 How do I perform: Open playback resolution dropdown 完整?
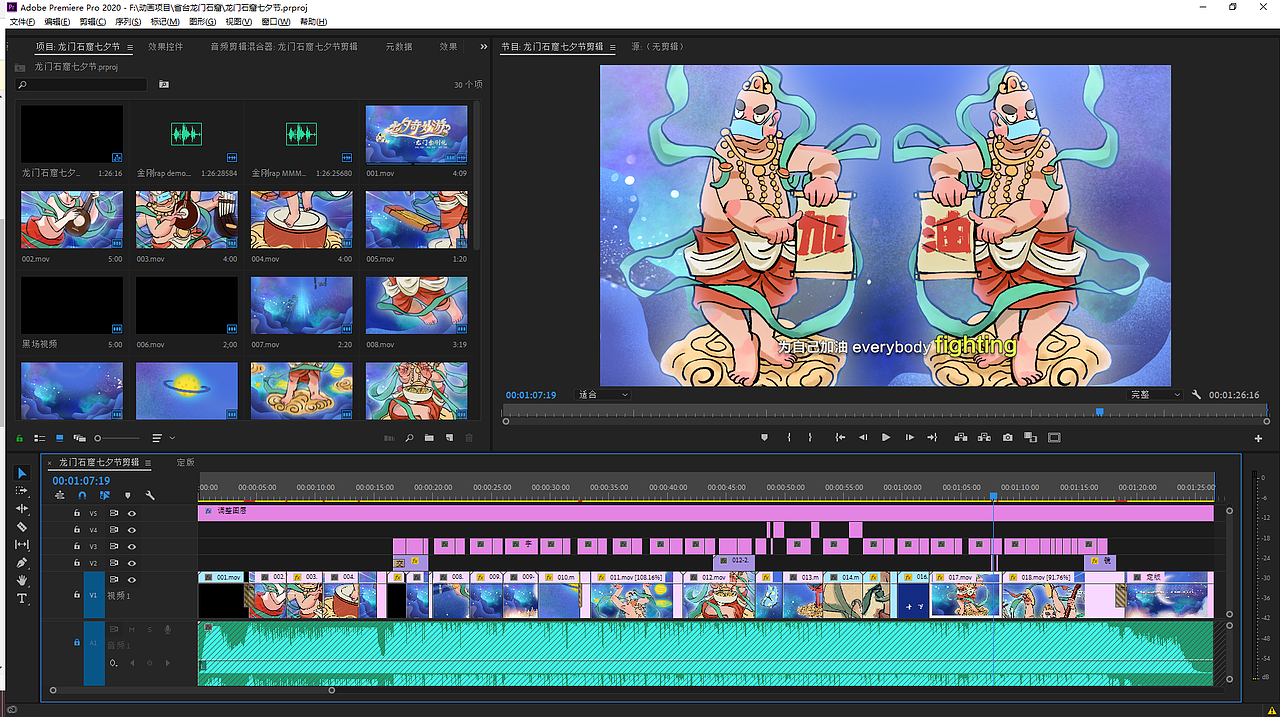click(x=1155, y=395)
